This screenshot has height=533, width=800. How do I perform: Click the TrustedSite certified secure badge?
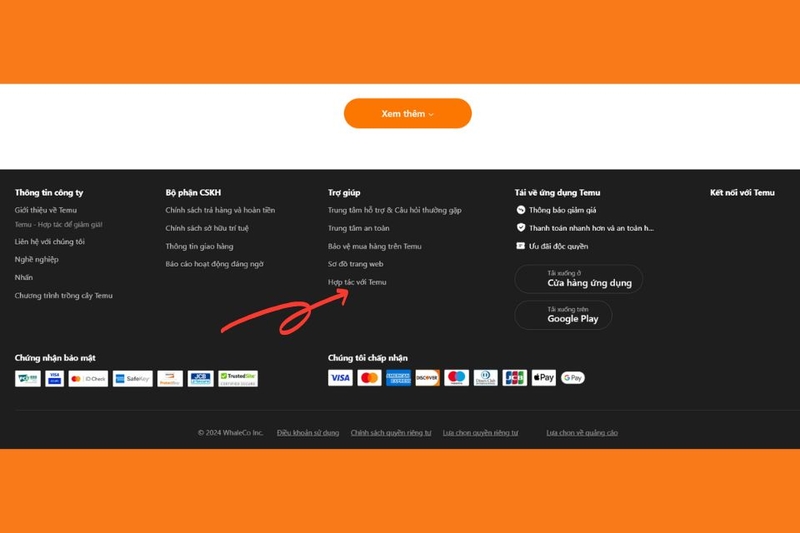pyautogui.click(x=238, y=378)
